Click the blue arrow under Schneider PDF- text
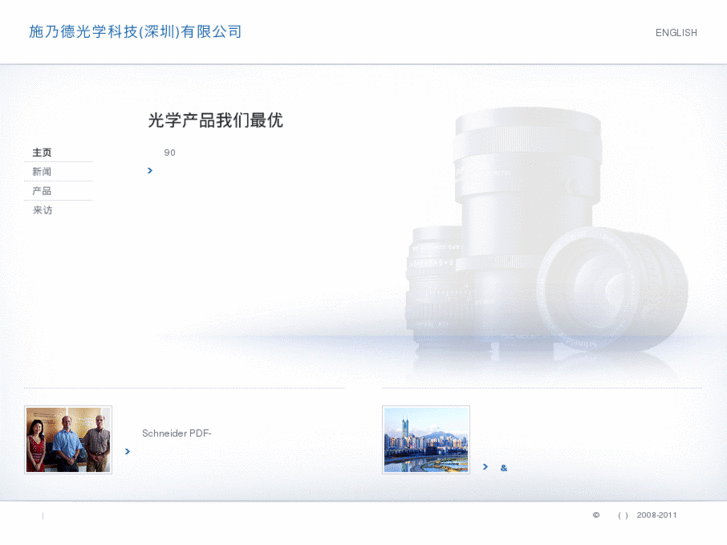Viewport: 727px width, 545px height. pos(128,451)
